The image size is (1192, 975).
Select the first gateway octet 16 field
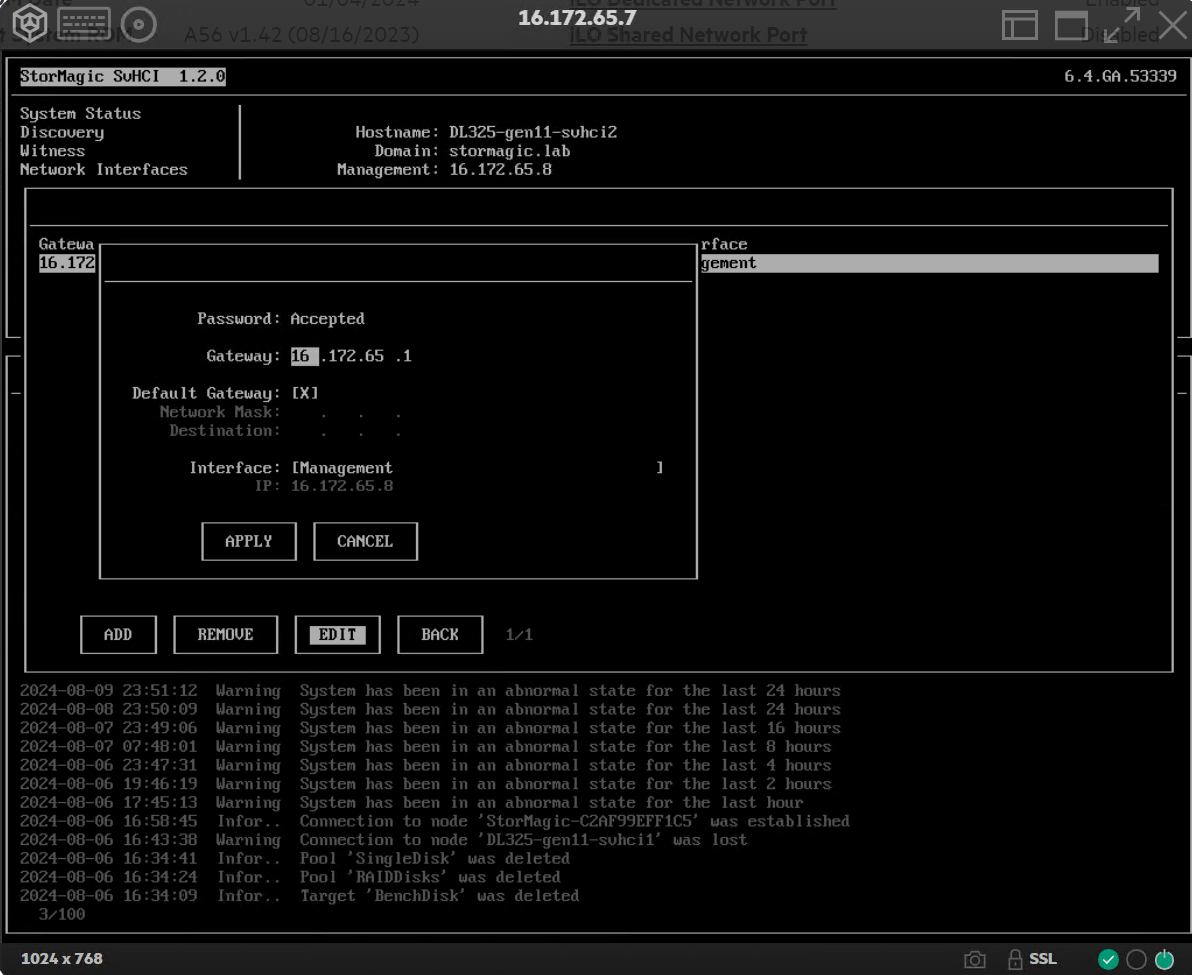(x=304, y=356)
